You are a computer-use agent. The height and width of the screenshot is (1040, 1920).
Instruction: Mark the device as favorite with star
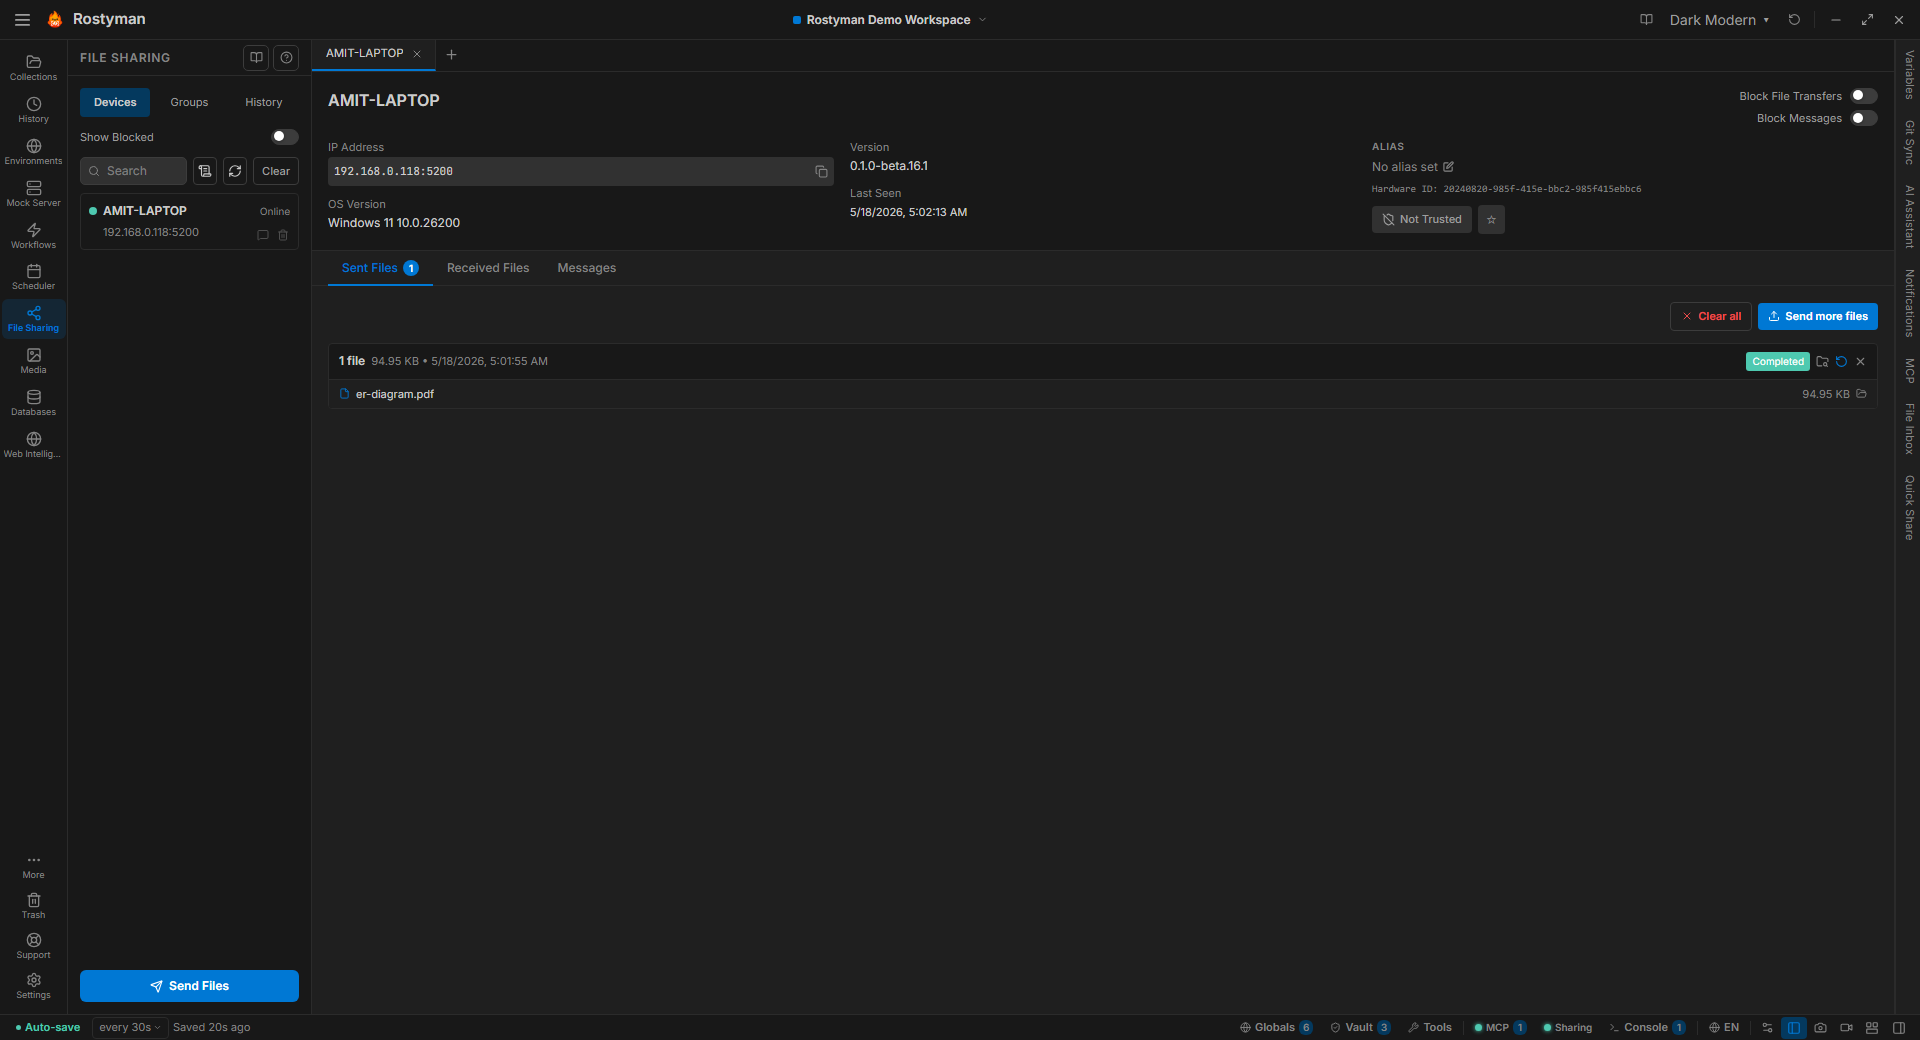(1491, 219)
